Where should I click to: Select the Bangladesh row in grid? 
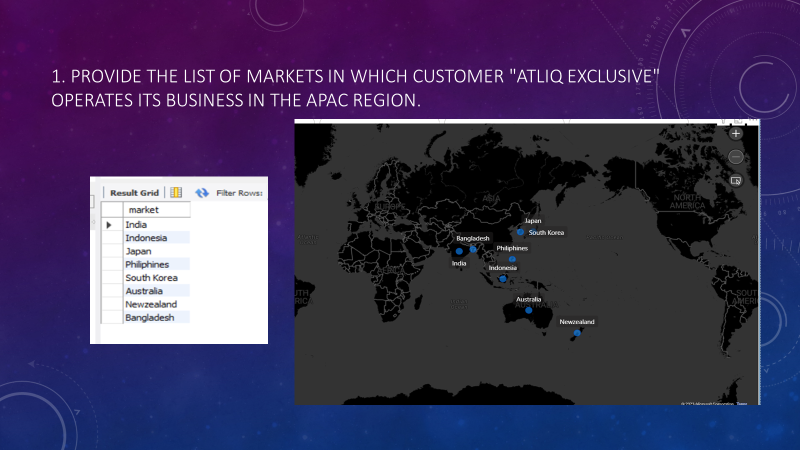(x=157, y=317)
